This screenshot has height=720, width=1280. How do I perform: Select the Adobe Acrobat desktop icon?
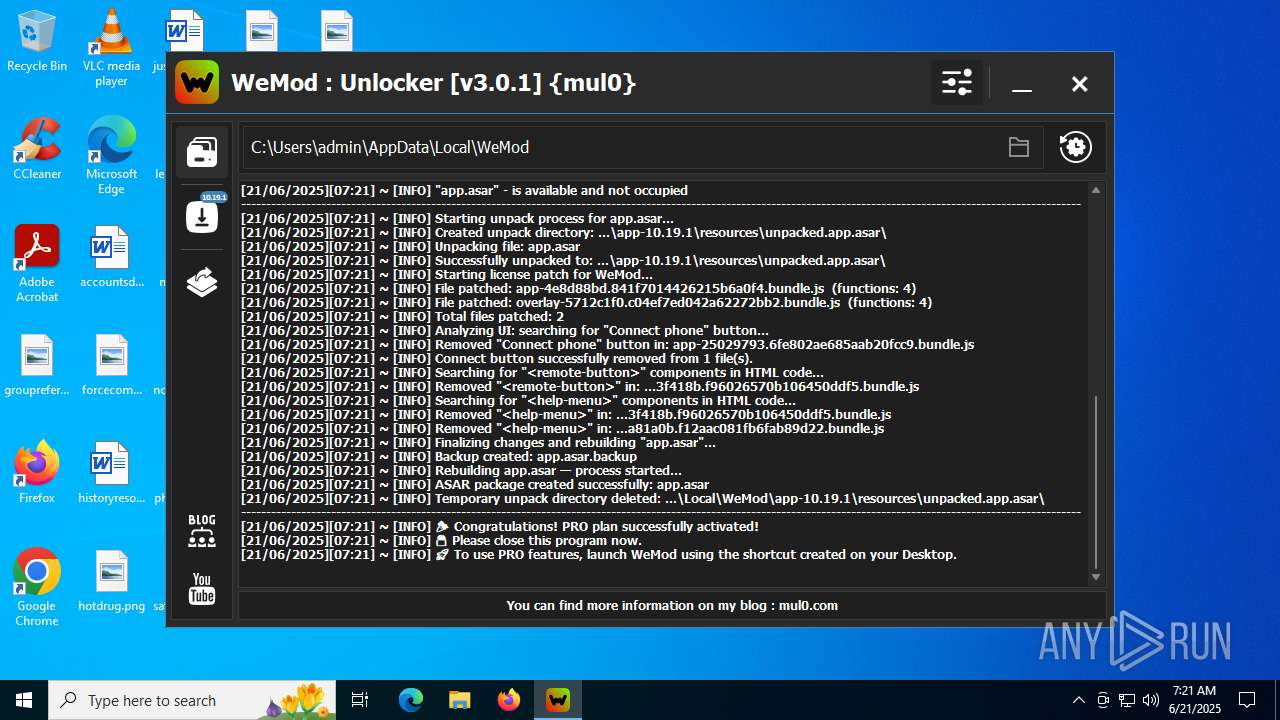point(37,264)
